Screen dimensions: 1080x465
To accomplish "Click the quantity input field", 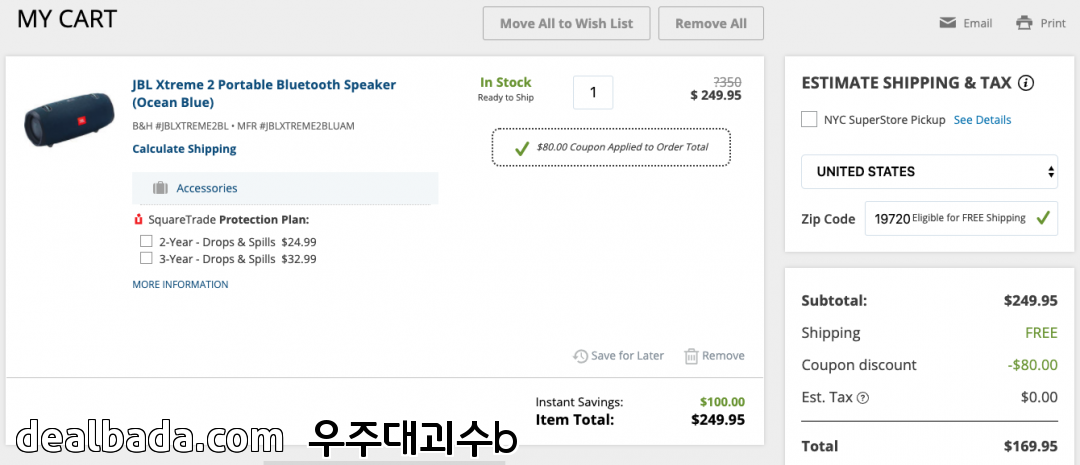I will (593, 93).
